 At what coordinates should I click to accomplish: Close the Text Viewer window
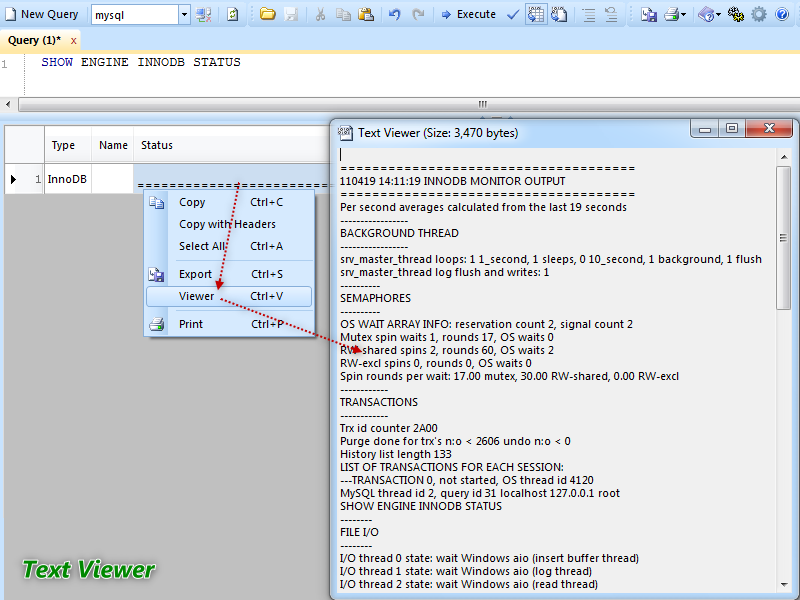tap(769, 129)
